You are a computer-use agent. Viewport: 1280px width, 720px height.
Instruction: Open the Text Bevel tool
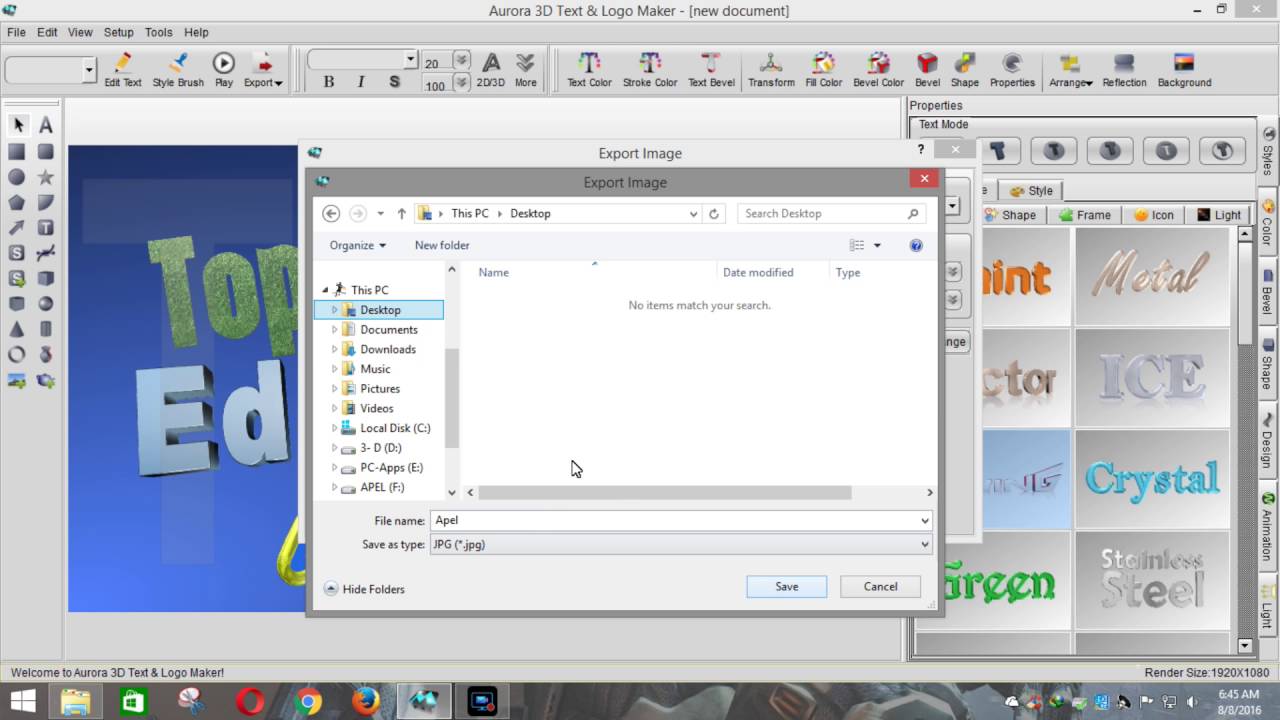[711, 71]
